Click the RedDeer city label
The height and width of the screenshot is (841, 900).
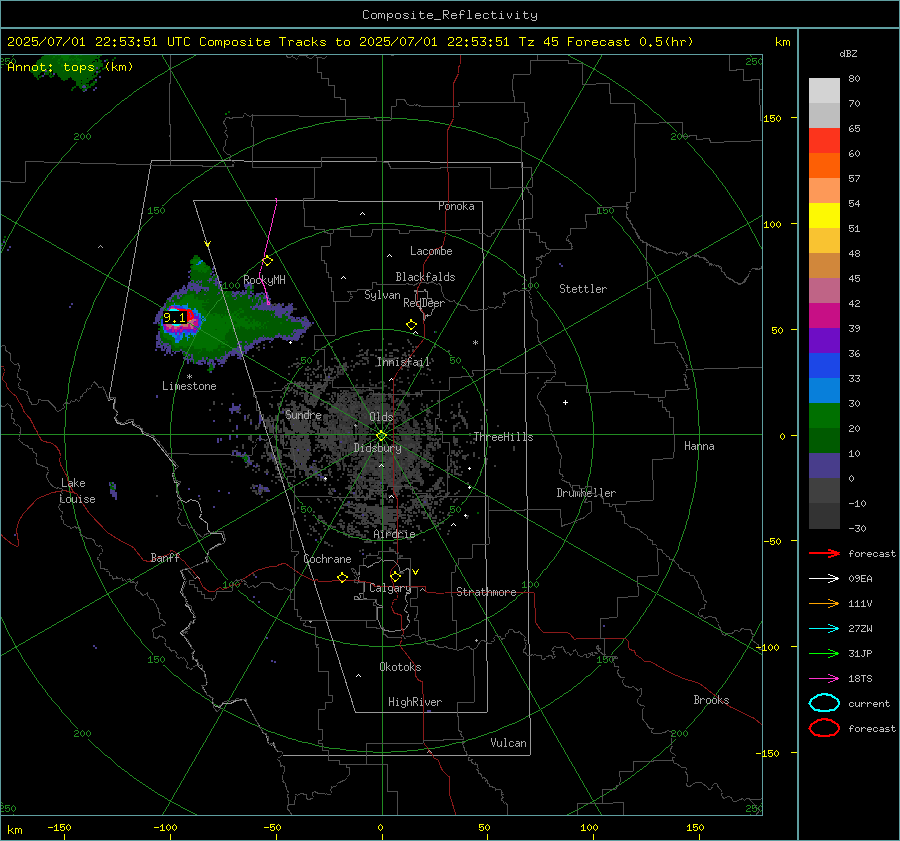(x=424, y=303)
